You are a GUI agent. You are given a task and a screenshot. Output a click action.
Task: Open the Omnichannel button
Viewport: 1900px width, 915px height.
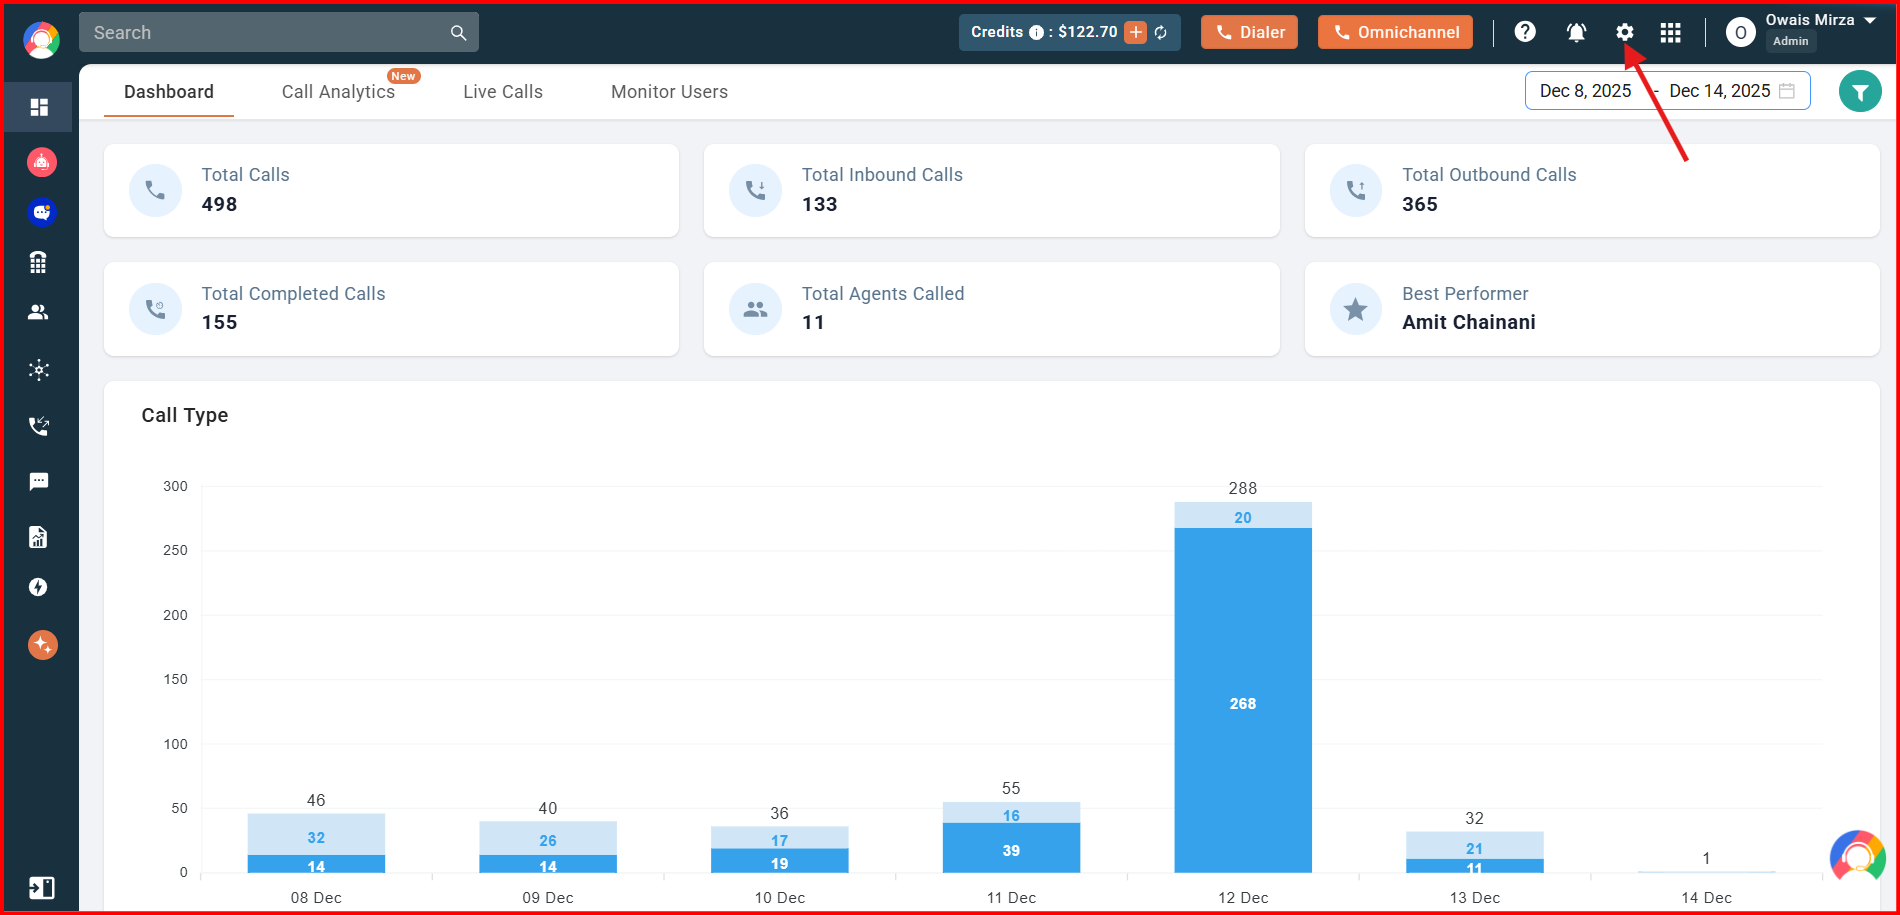click(x=1395, y=32)
